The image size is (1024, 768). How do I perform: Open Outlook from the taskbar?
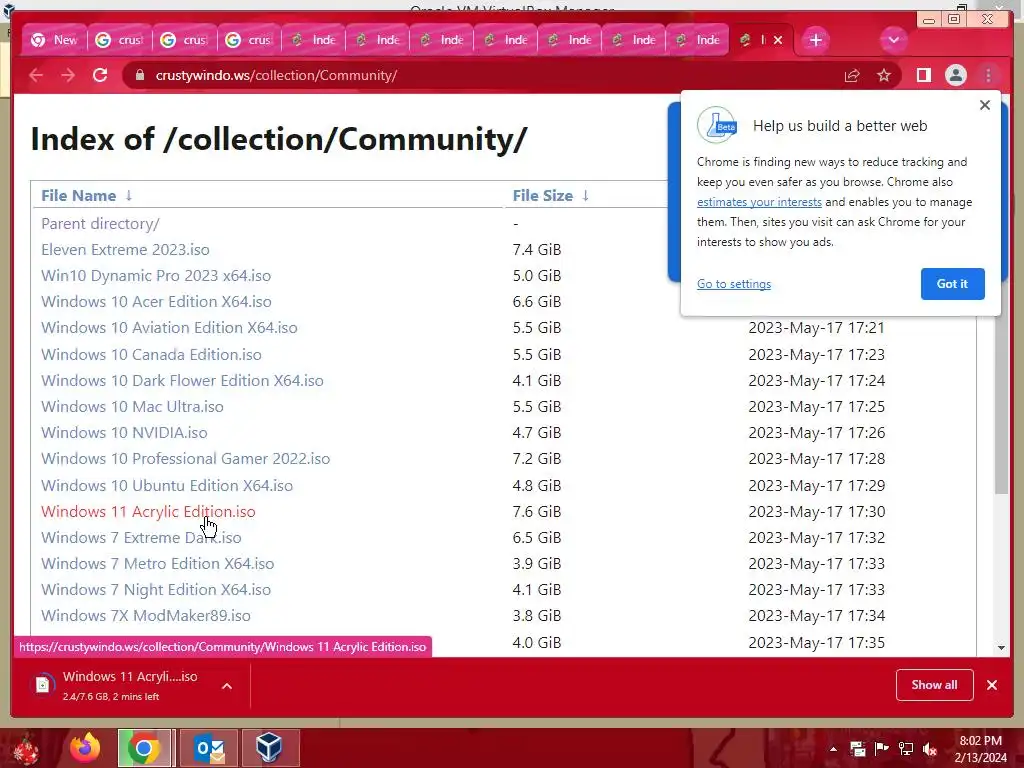[208, 748]
